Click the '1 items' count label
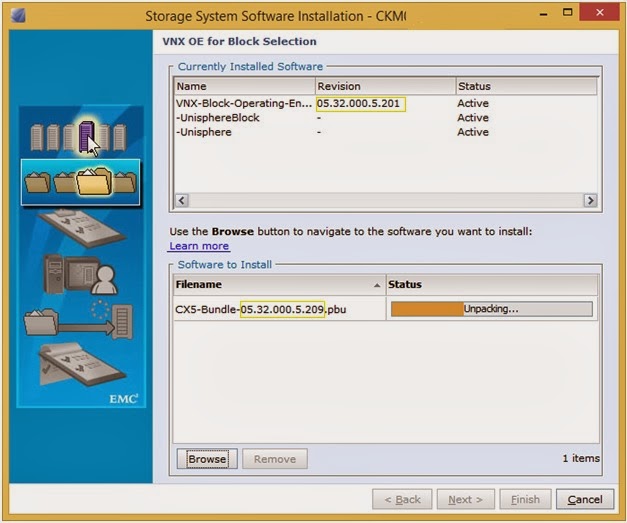Screen dimensions: 627x523 click(581, 458)
